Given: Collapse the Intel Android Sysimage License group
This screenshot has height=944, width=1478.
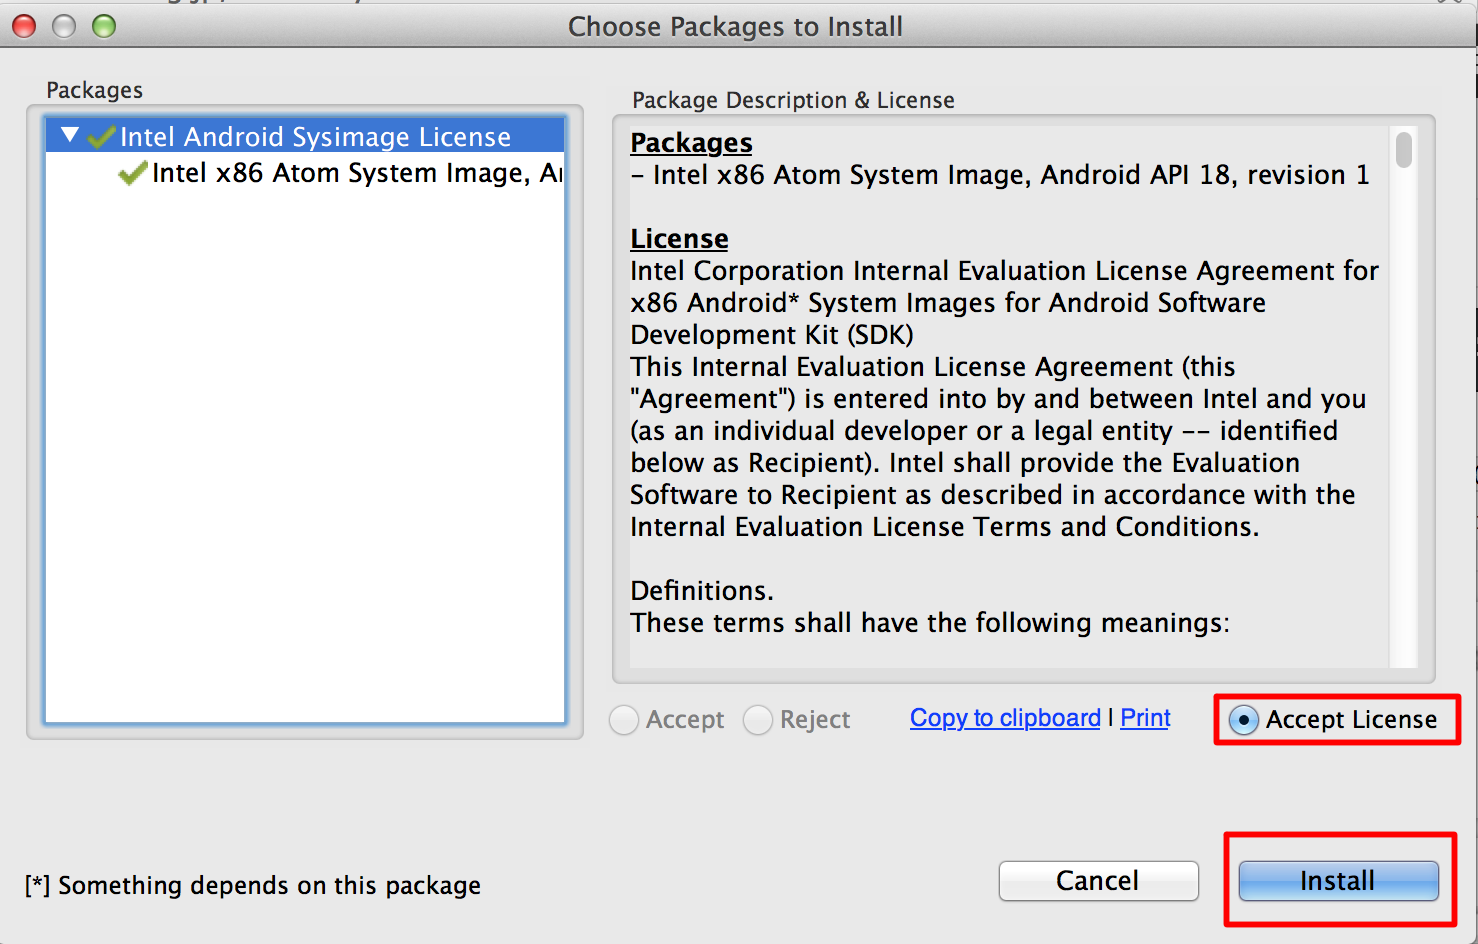Looking at the screenshot, I should 70,135.
